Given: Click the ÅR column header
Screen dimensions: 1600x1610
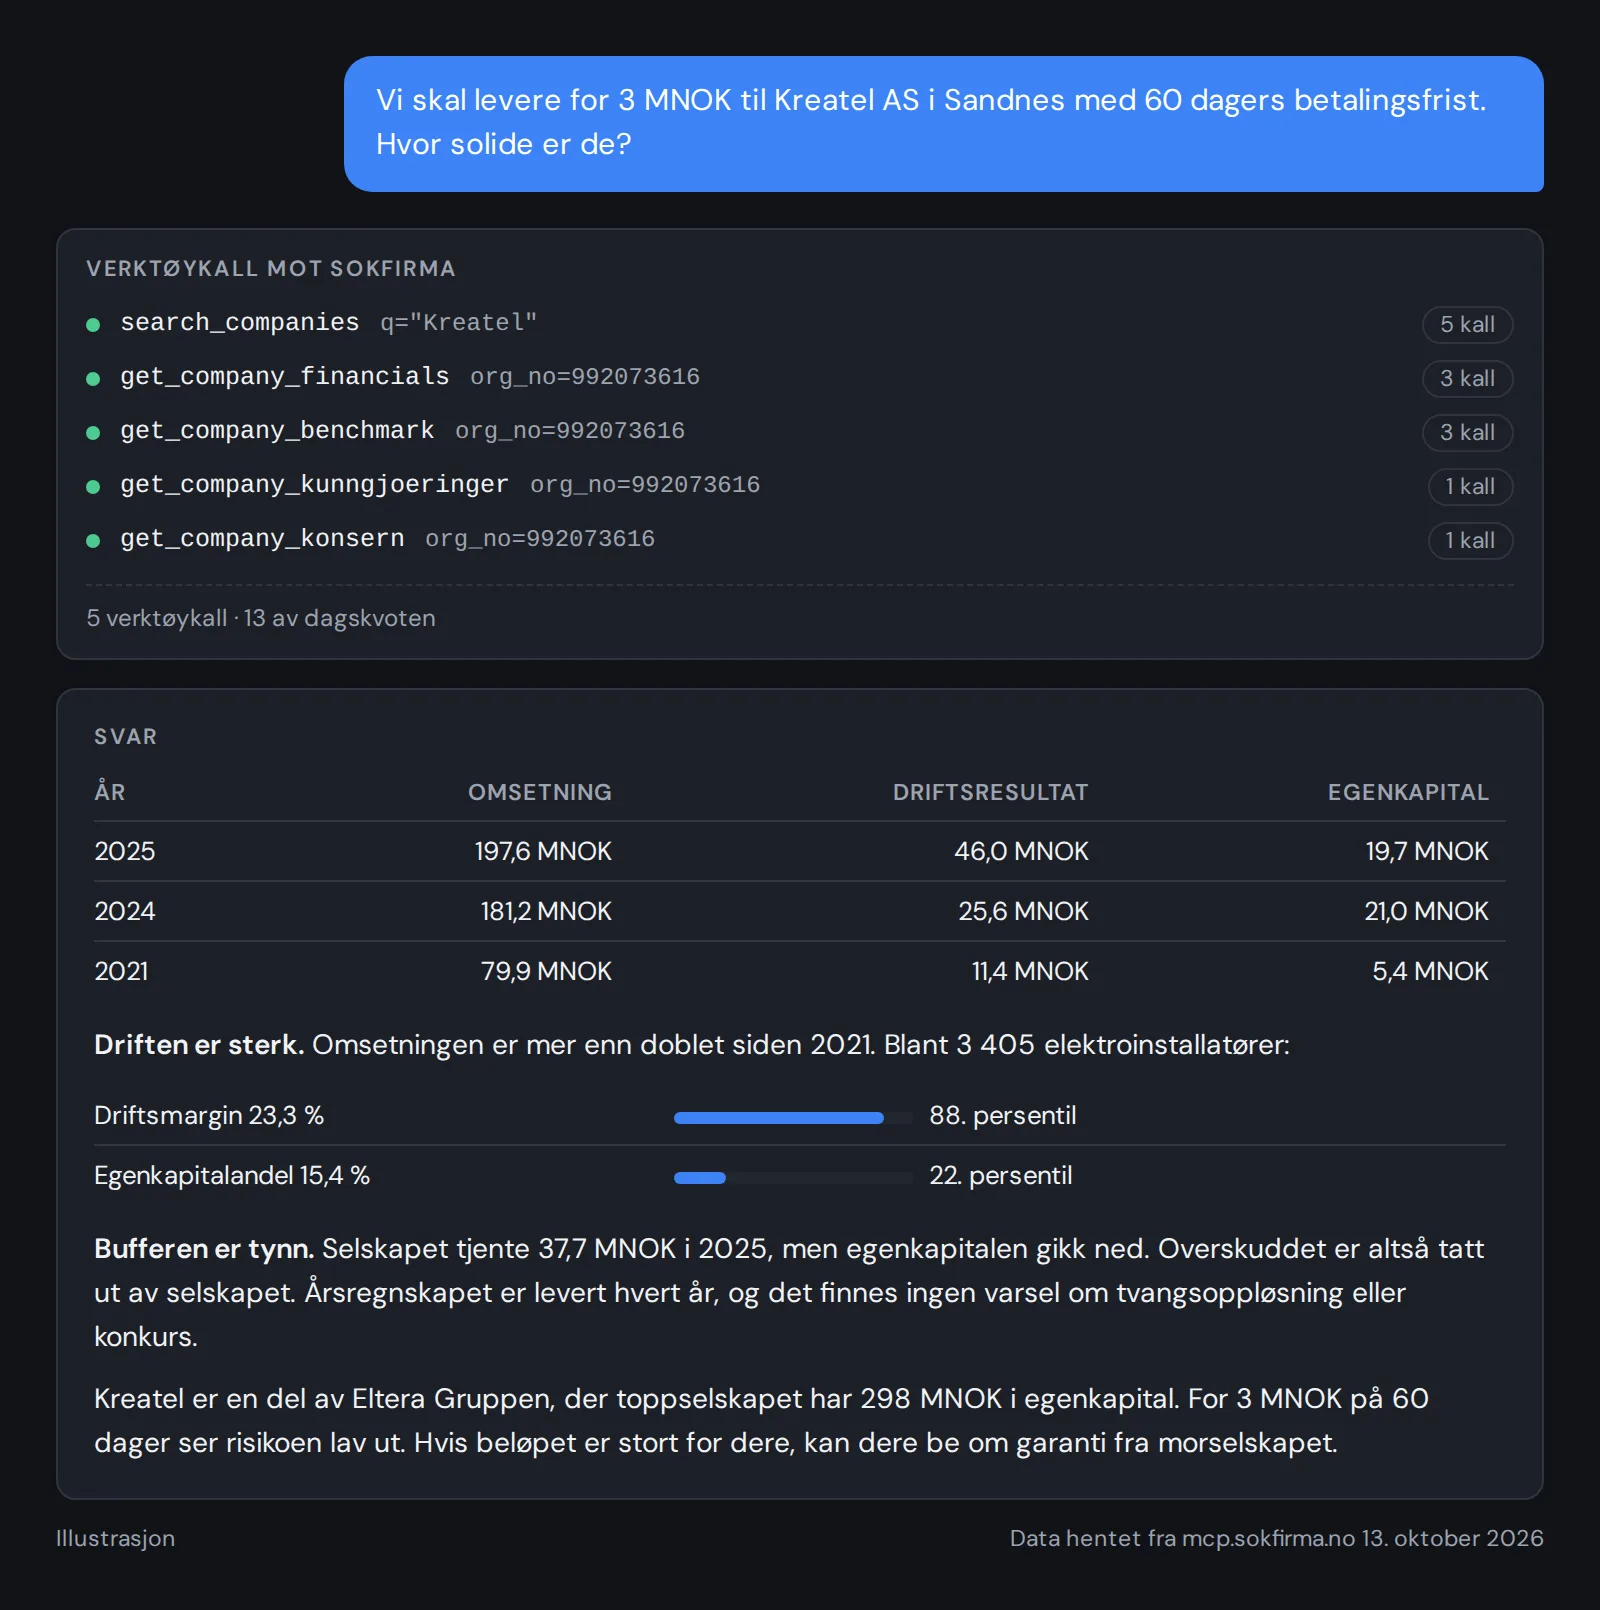Looking at the screenshot, I should click(110, 792).
